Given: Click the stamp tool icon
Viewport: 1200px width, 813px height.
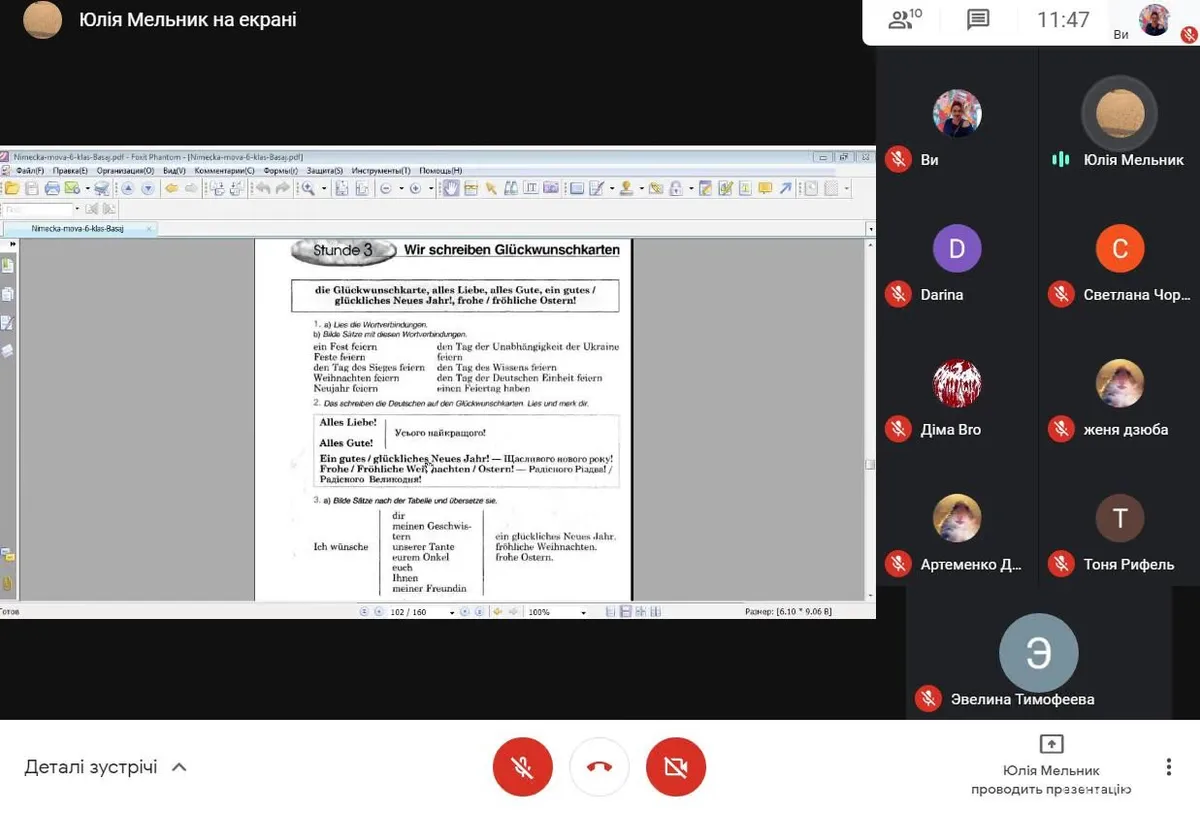Looking at the screenshot, I should tap(626, 188).
